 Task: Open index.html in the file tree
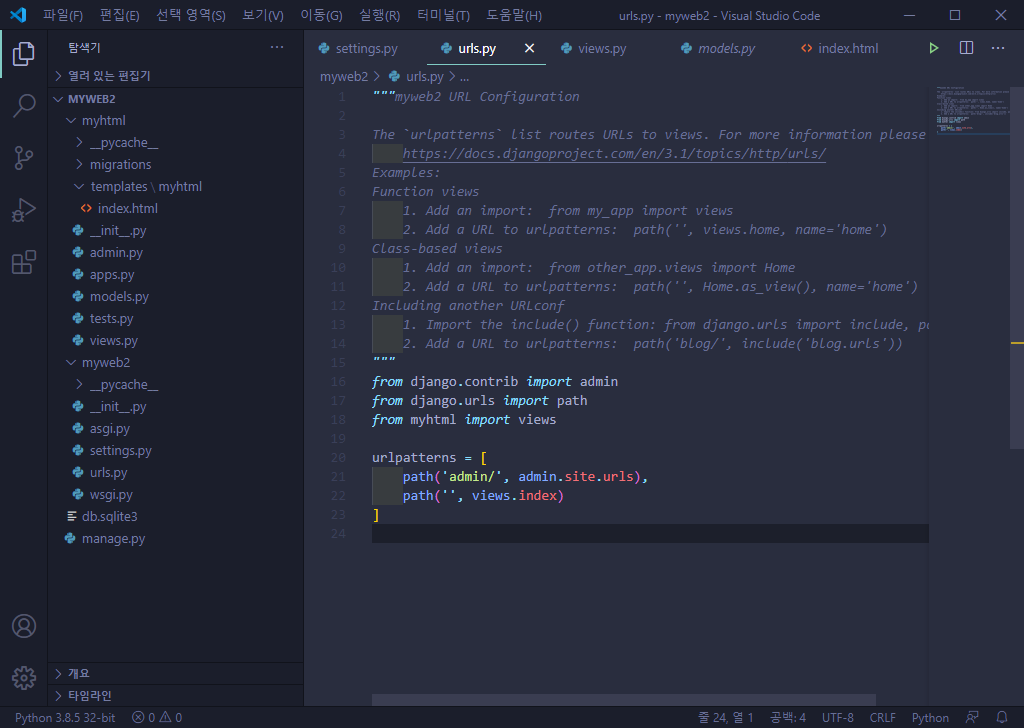pos(127,208)
